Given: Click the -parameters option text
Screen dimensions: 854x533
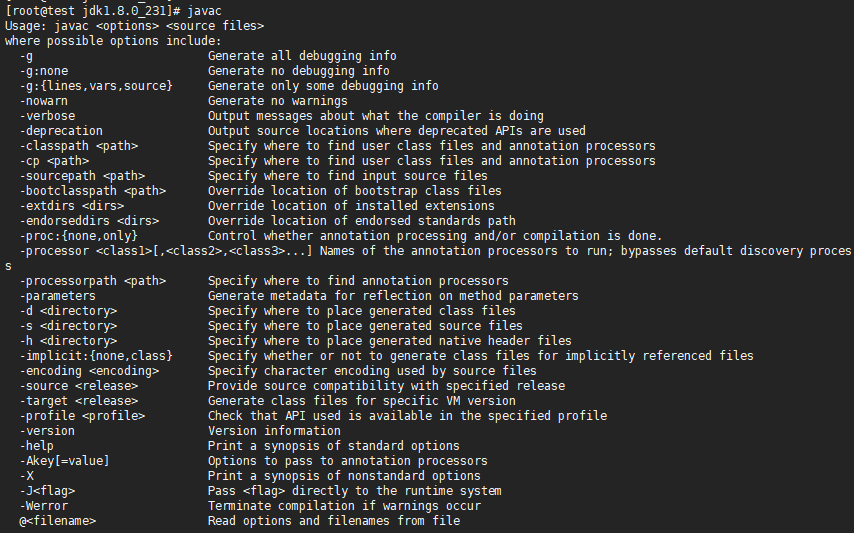Looking at the screenshot, I should click(57, 296).
